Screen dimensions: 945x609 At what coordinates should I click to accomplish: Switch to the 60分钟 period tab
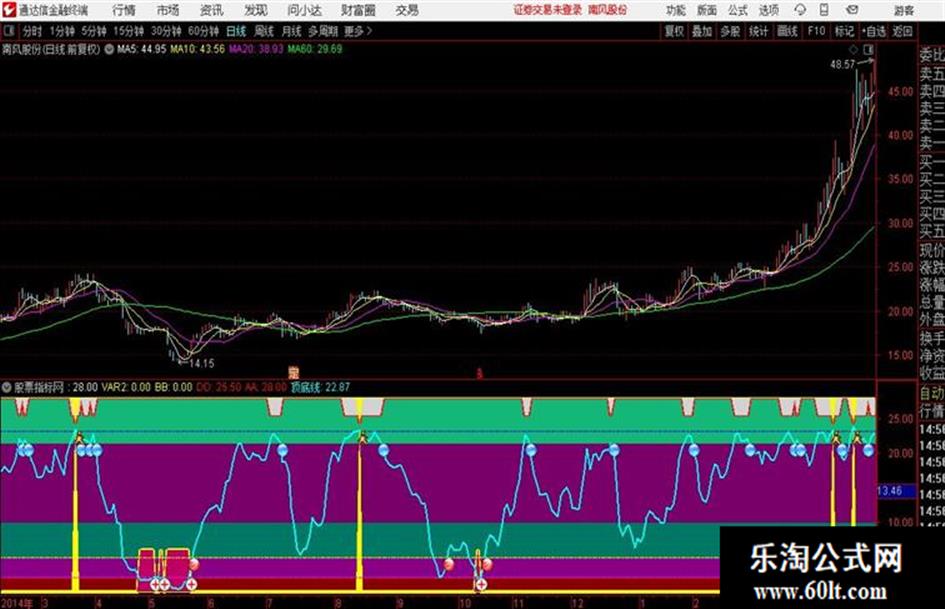203,31
